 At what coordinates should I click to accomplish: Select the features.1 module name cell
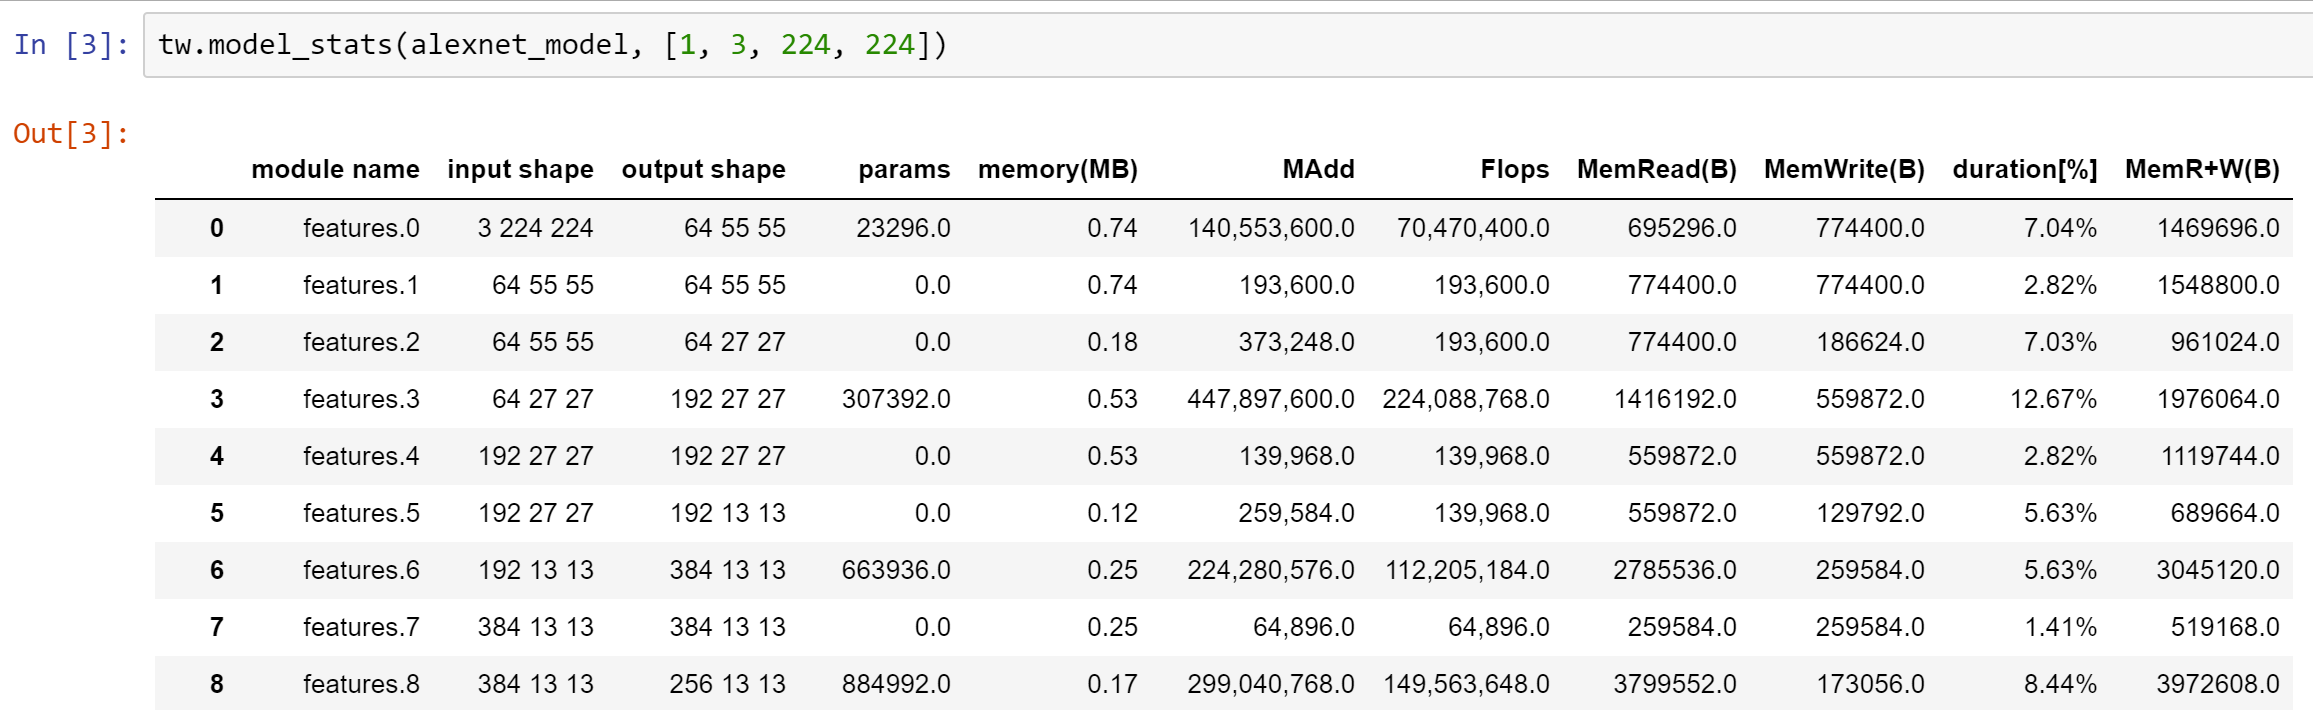(361, 285)
